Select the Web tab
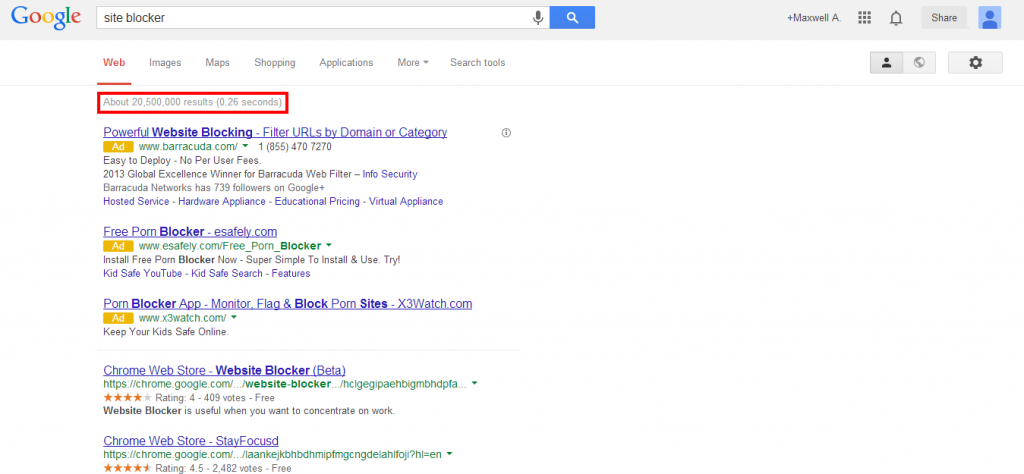This screenshot has width=1024, height=474. 114,63
